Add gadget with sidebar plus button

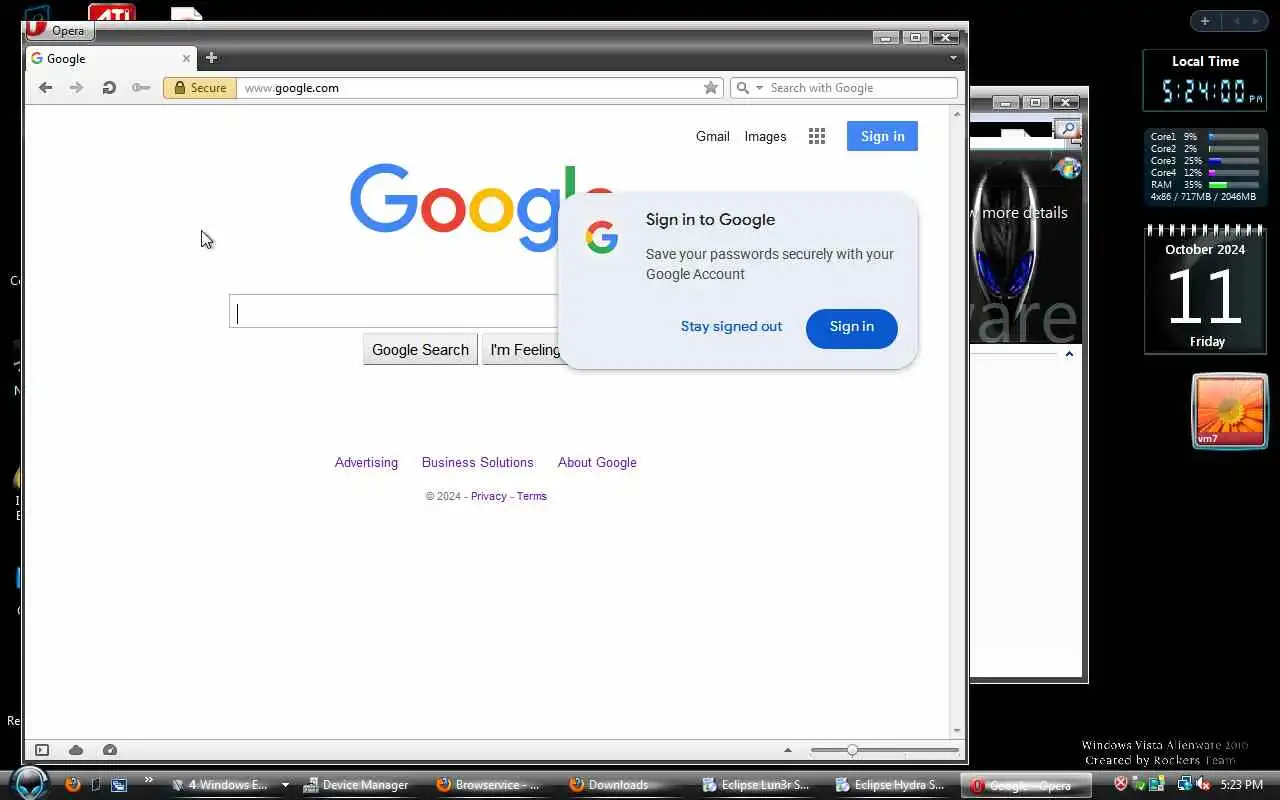(x=1205, y=21)
